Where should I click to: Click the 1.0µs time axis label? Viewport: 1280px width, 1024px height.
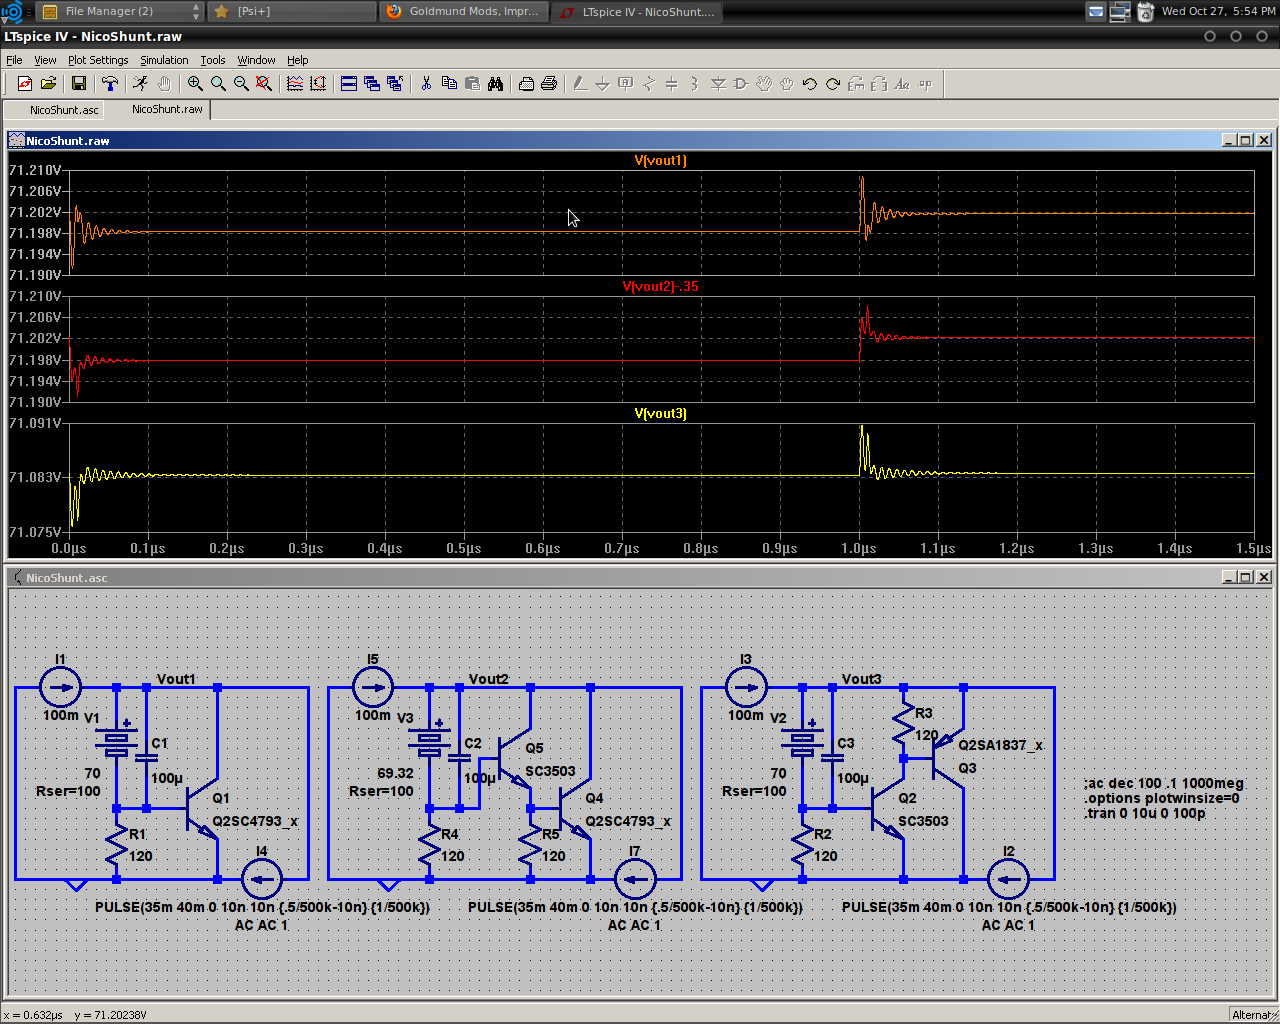tap(859, 548)
